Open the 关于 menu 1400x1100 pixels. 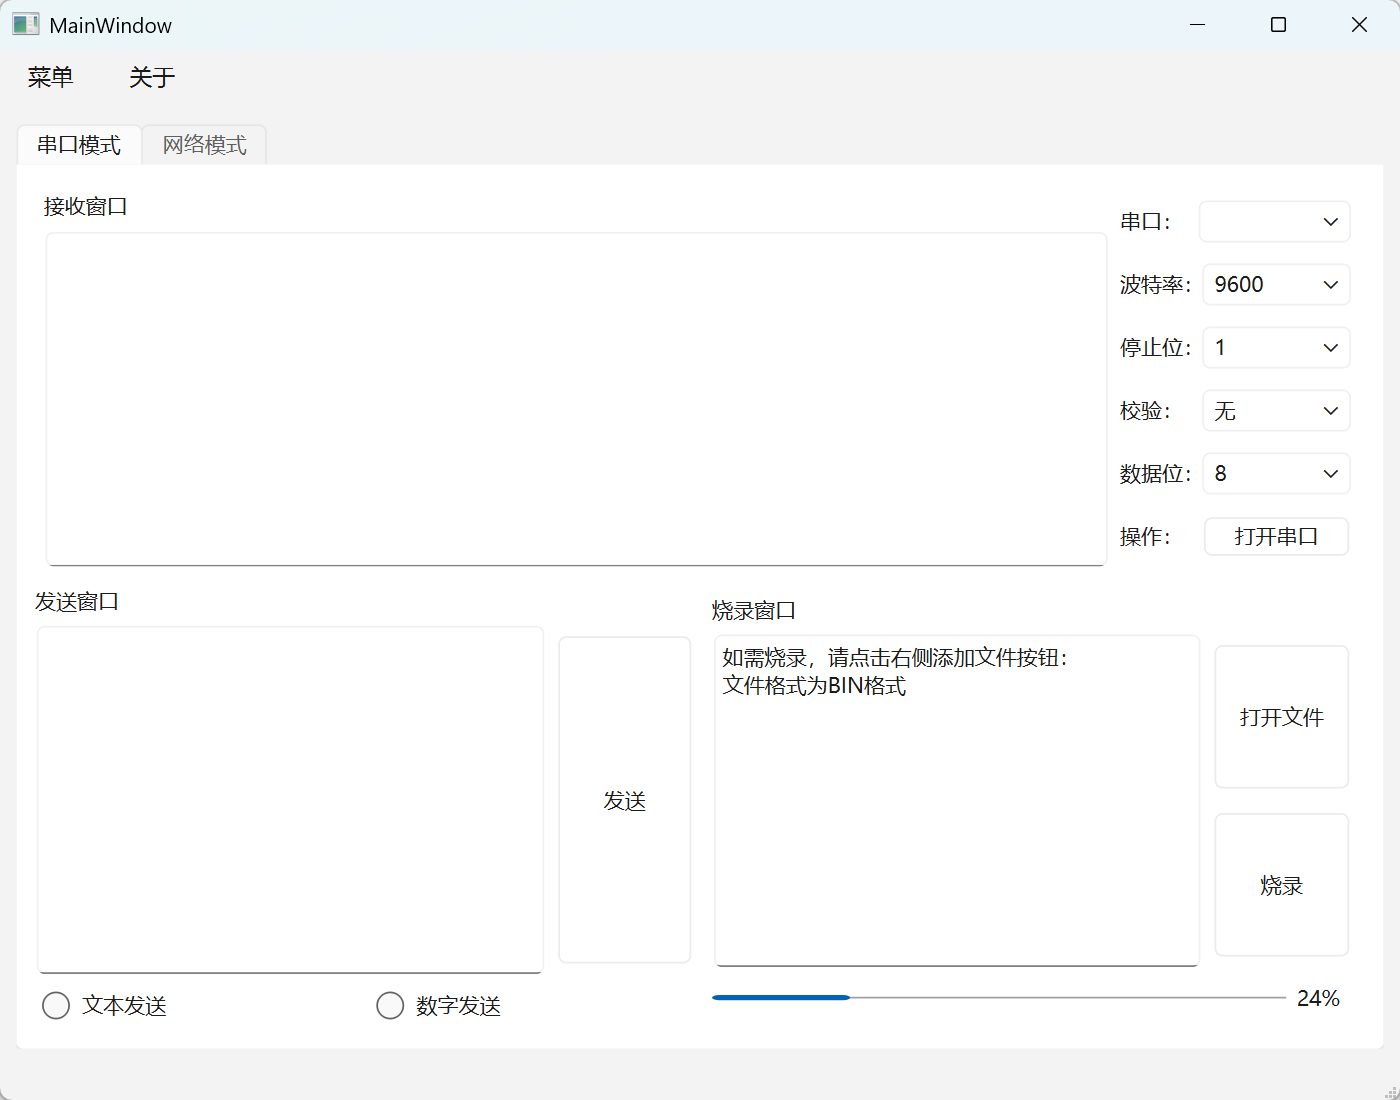tap(152, 78)
